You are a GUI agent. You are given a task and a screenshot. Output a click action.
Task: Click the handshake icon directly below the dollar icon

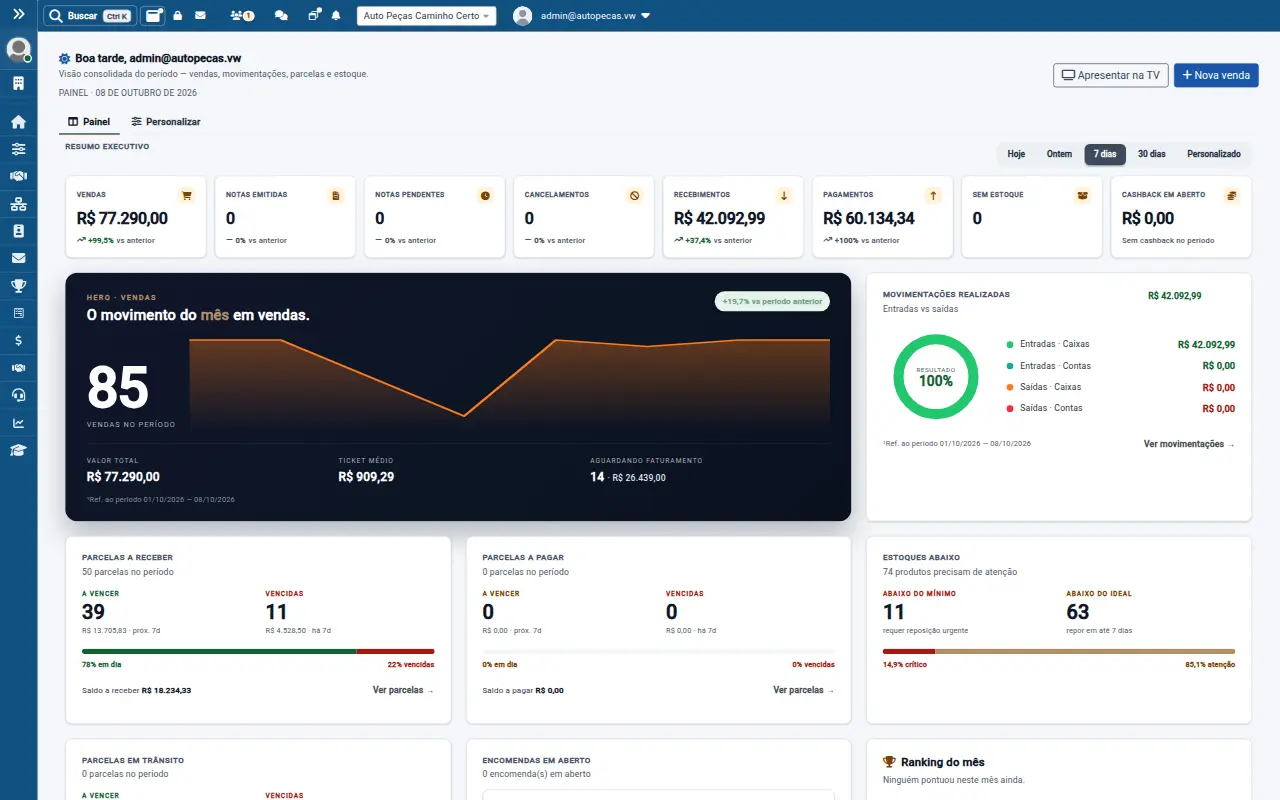(18, 368)
